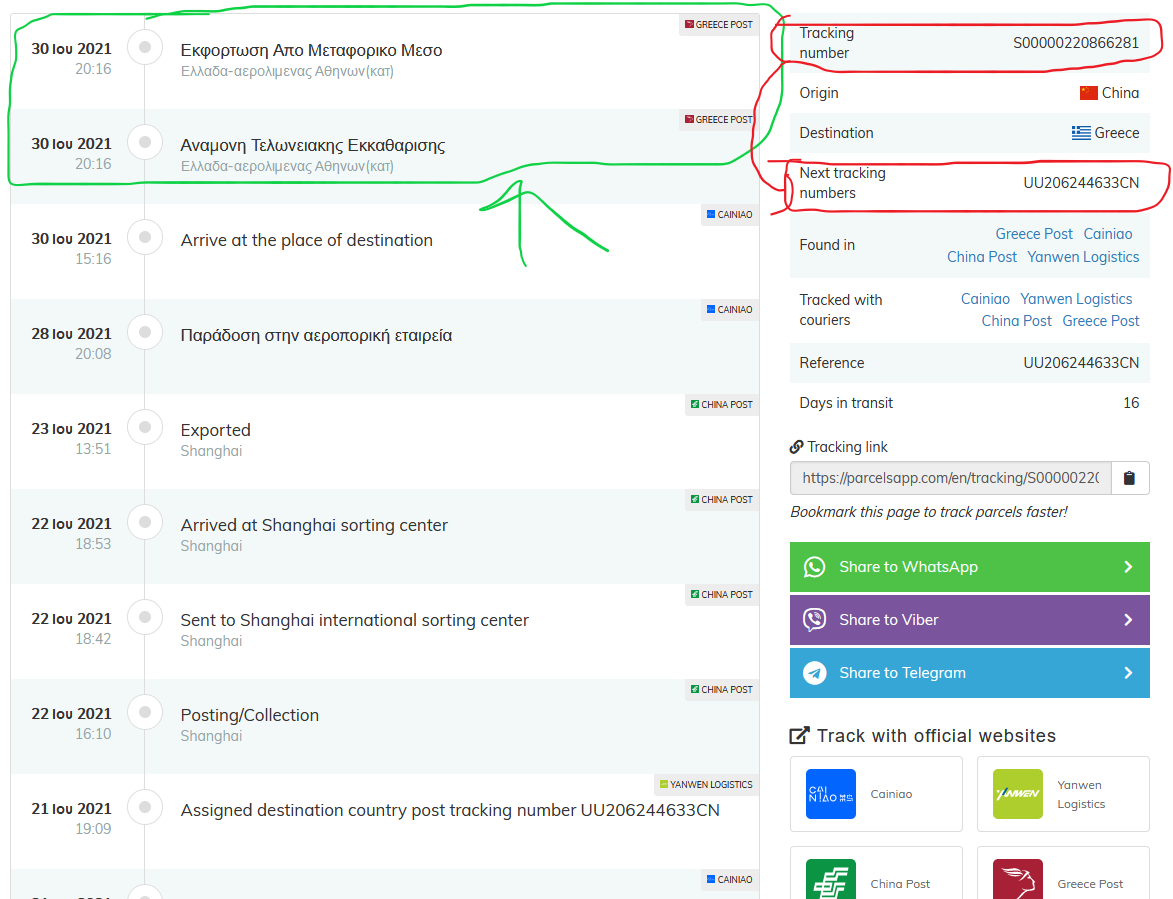Open Greece Post link in Found in row
Viewport: 1173px width, 899px height.
tap(1034, 234)
